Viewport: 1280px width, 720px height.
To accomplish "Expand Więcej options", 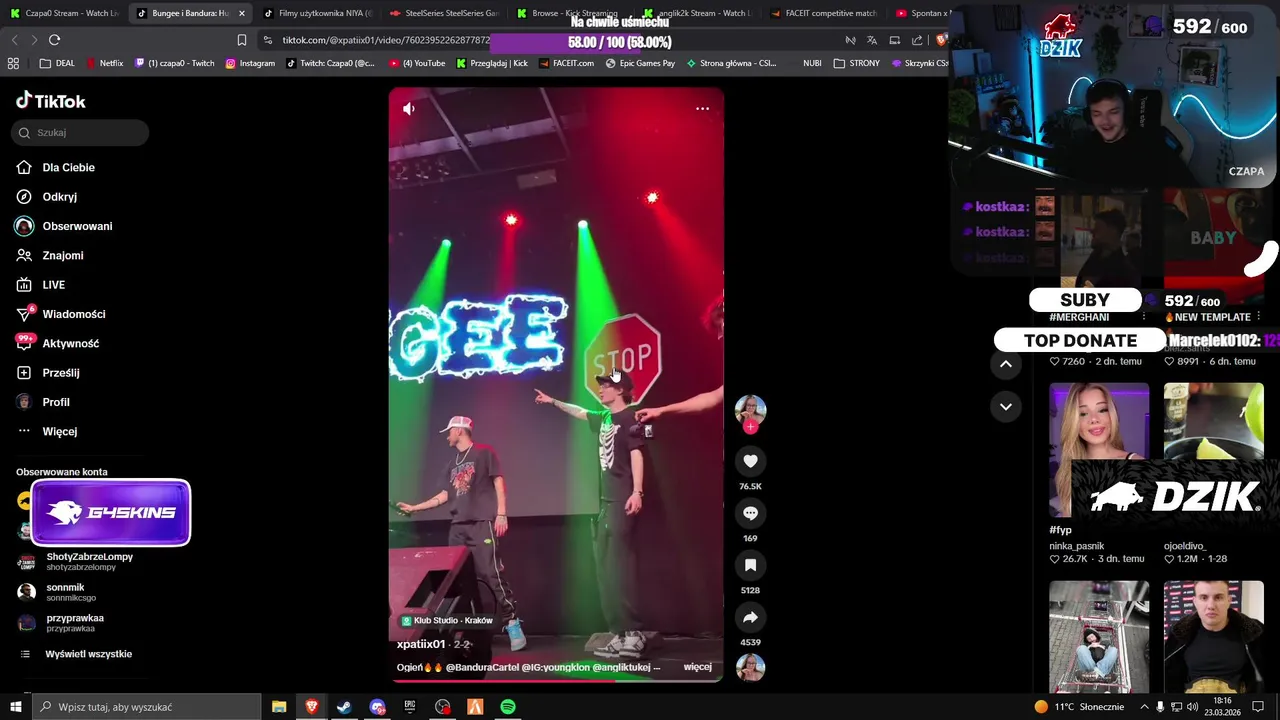I will pos(59,431).
